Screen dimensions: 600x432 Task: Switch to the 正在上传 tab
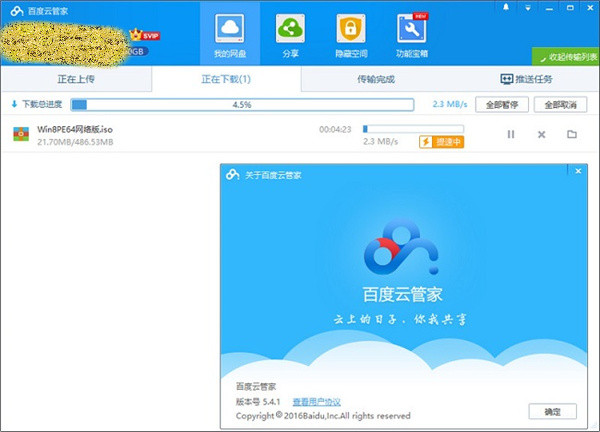pyautogui.click(x=76, y=79)
